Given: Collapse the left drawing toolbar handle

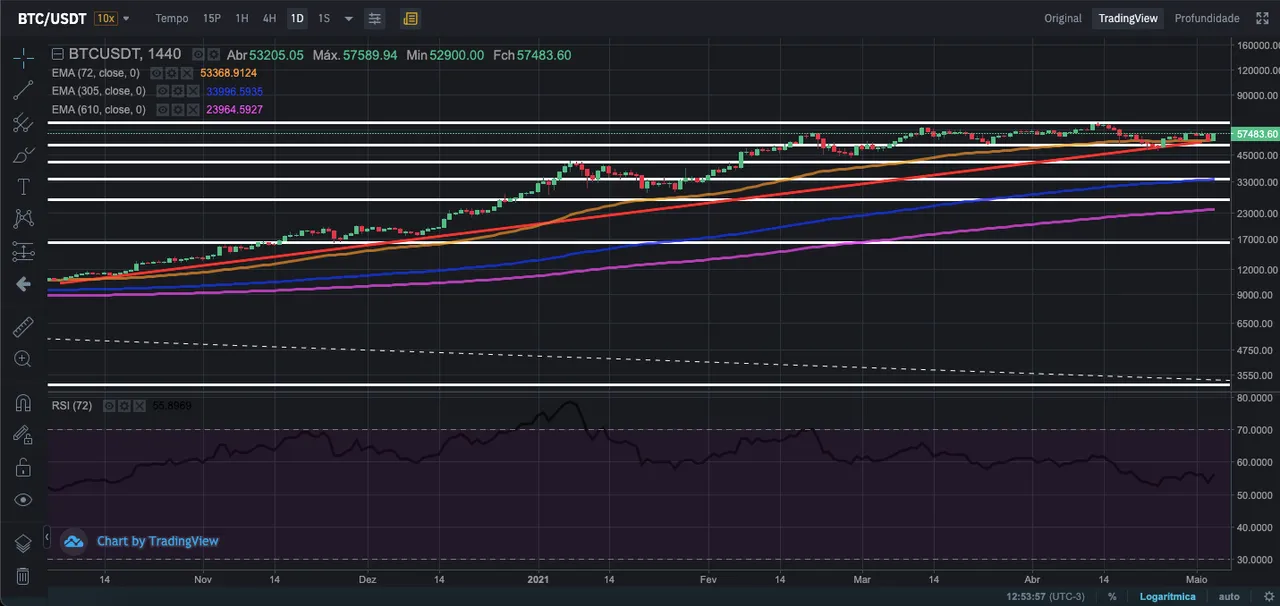Looking at the screenshot, I should [48, 537].
